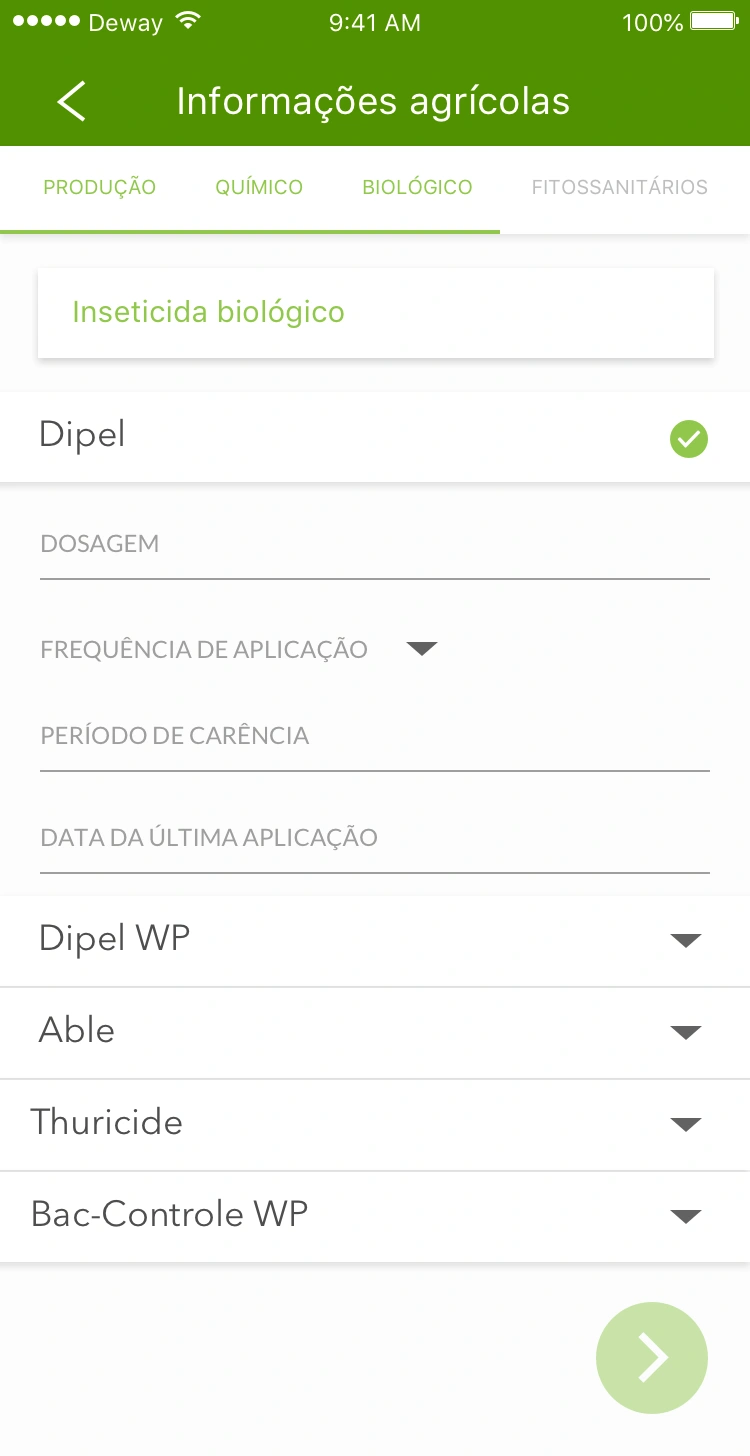Toggle the Dipel green checkmark
The width and height of the screenshot is (750, 1456).
[x=688, y=439]
